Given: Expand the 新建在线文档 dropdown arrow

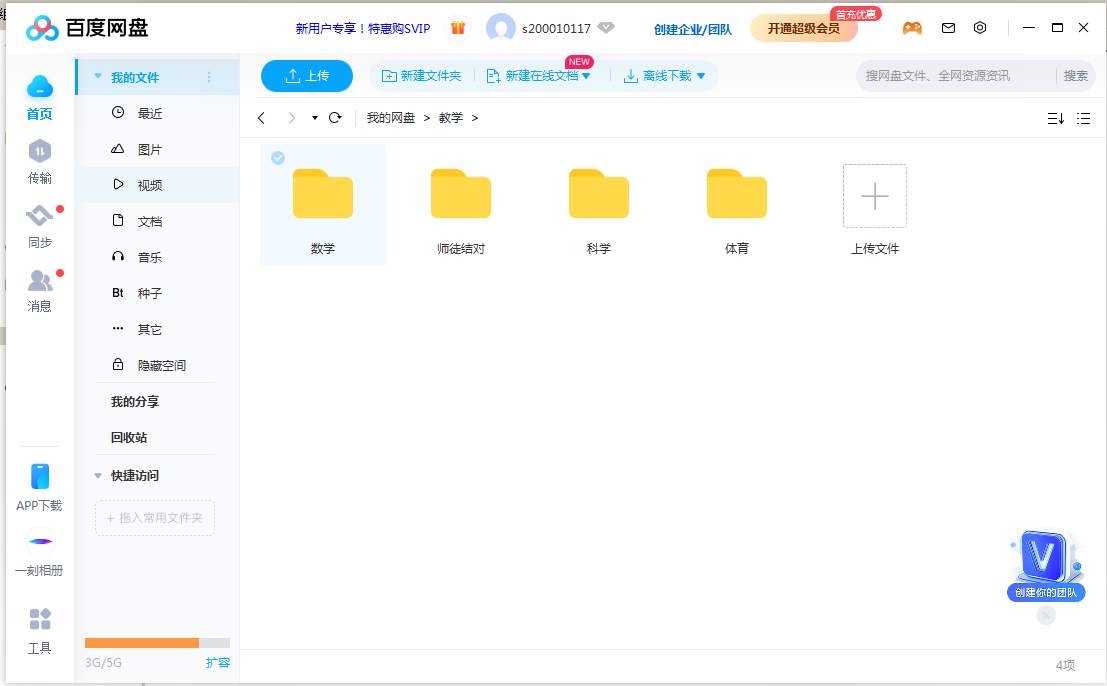Looking at the screenshot, I should click(587, 76).
